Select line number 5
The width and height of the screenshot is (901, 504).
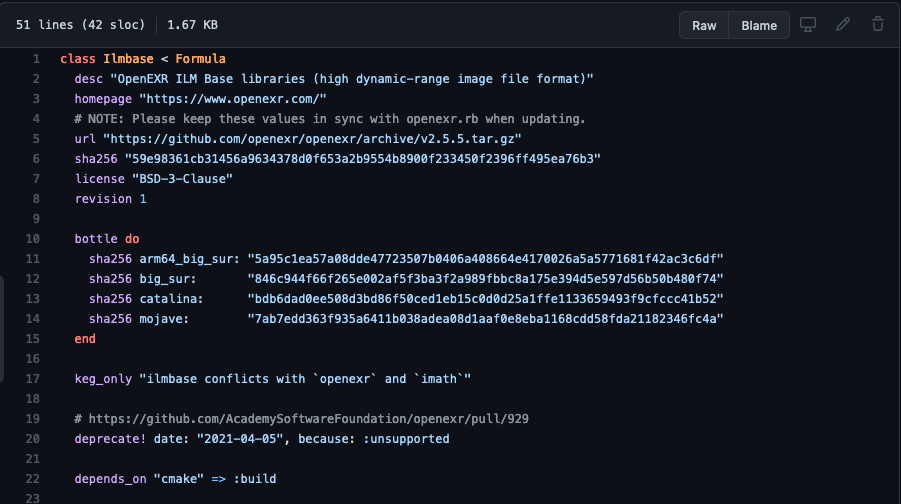36,138
